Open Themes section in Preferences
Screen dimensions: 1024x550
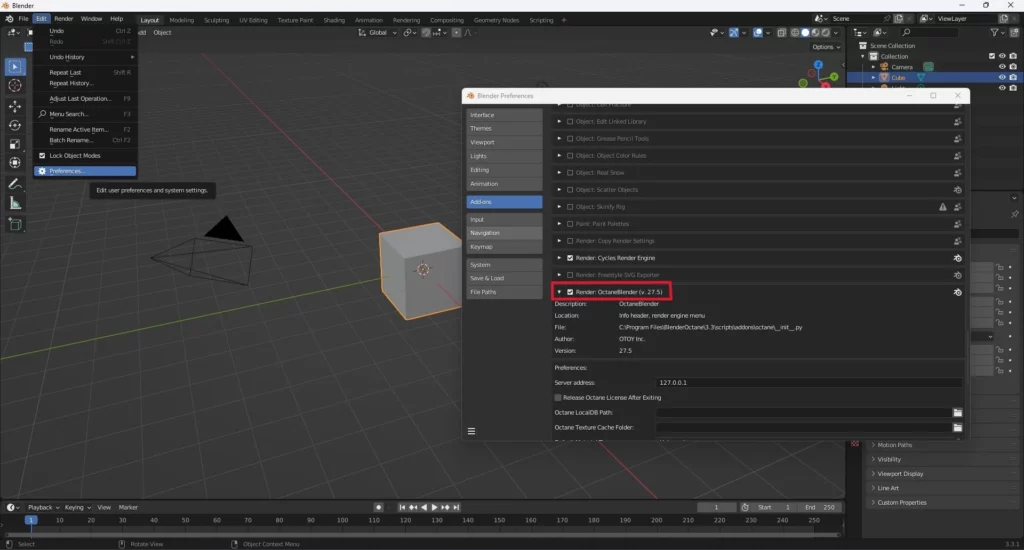tap(504, 129)
